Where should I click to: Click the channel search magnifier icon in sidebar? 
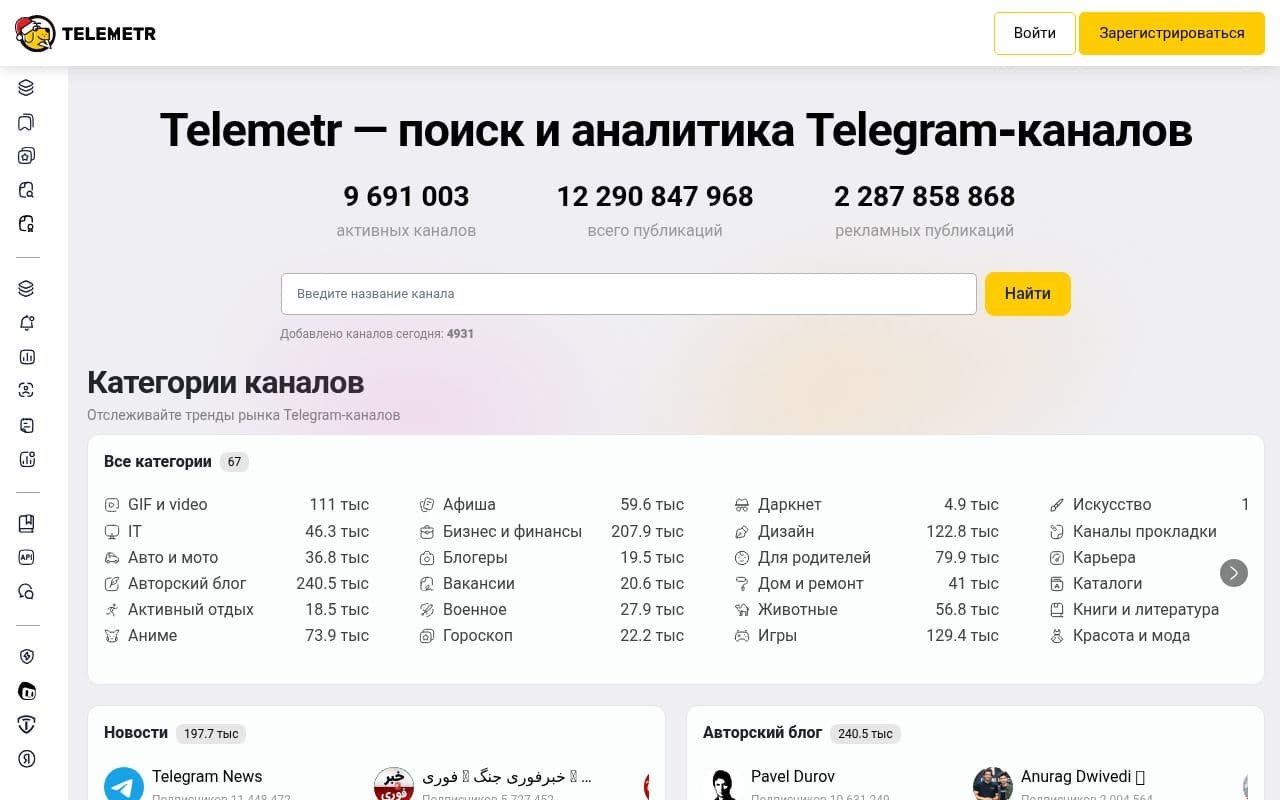pyautogui.click(x=27, y=189)
